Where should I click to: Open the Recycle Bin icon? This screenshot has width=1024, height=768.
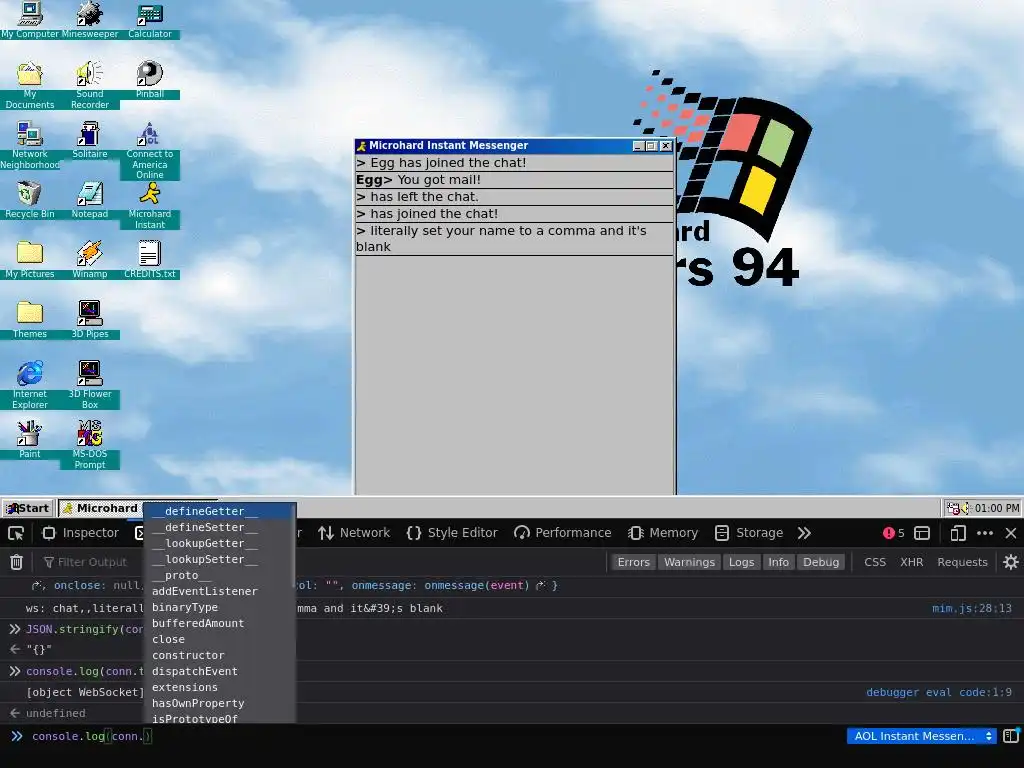tap(30, 200)
